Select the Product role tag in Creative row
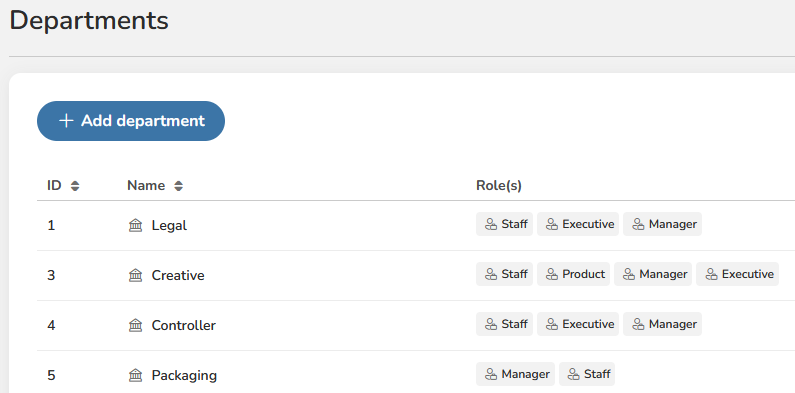This screenshot has height=393, width=795. tap(573, 274)
